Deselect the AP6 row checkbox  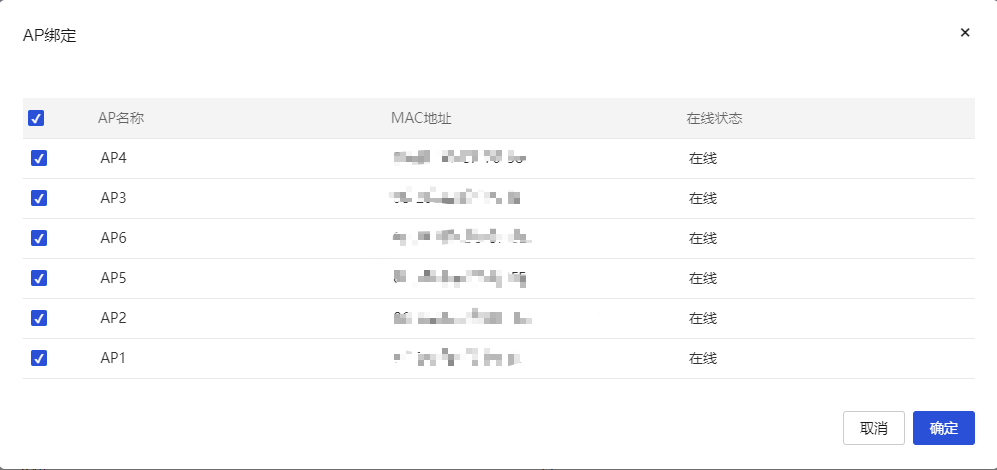point(39,238)
